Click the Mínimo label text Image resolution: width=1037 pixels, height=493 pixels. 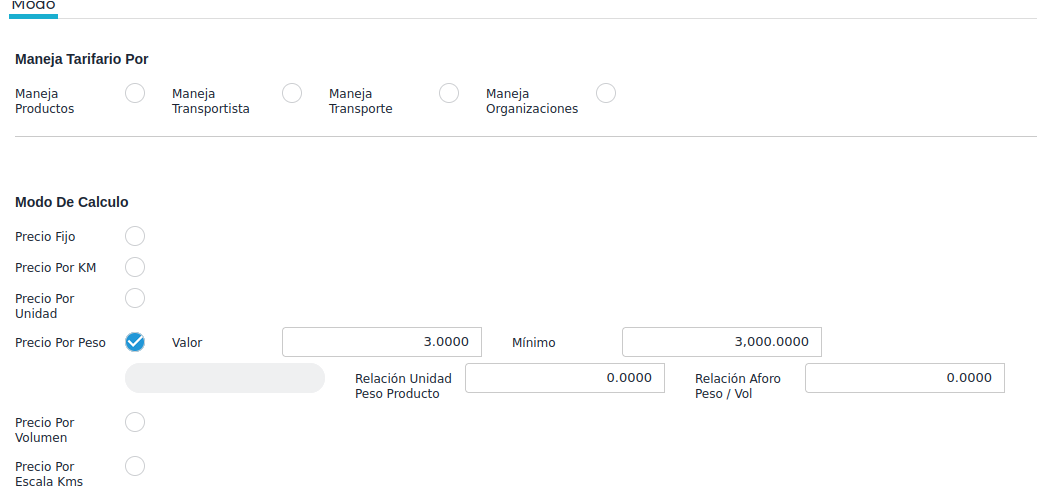tap(534, 343)
